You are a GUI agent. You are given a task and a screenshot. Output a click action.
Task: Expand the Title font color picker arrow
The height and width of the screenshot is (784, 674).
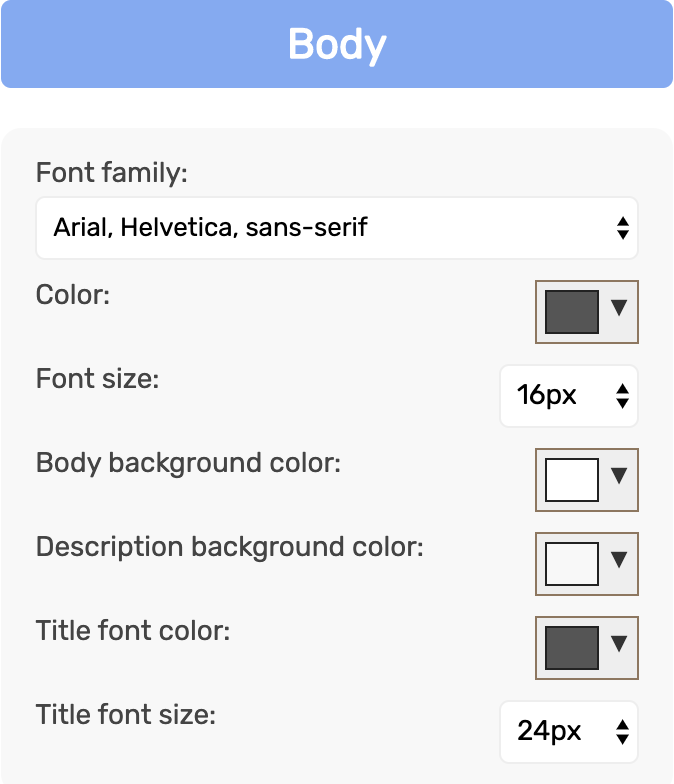point(619,644)
